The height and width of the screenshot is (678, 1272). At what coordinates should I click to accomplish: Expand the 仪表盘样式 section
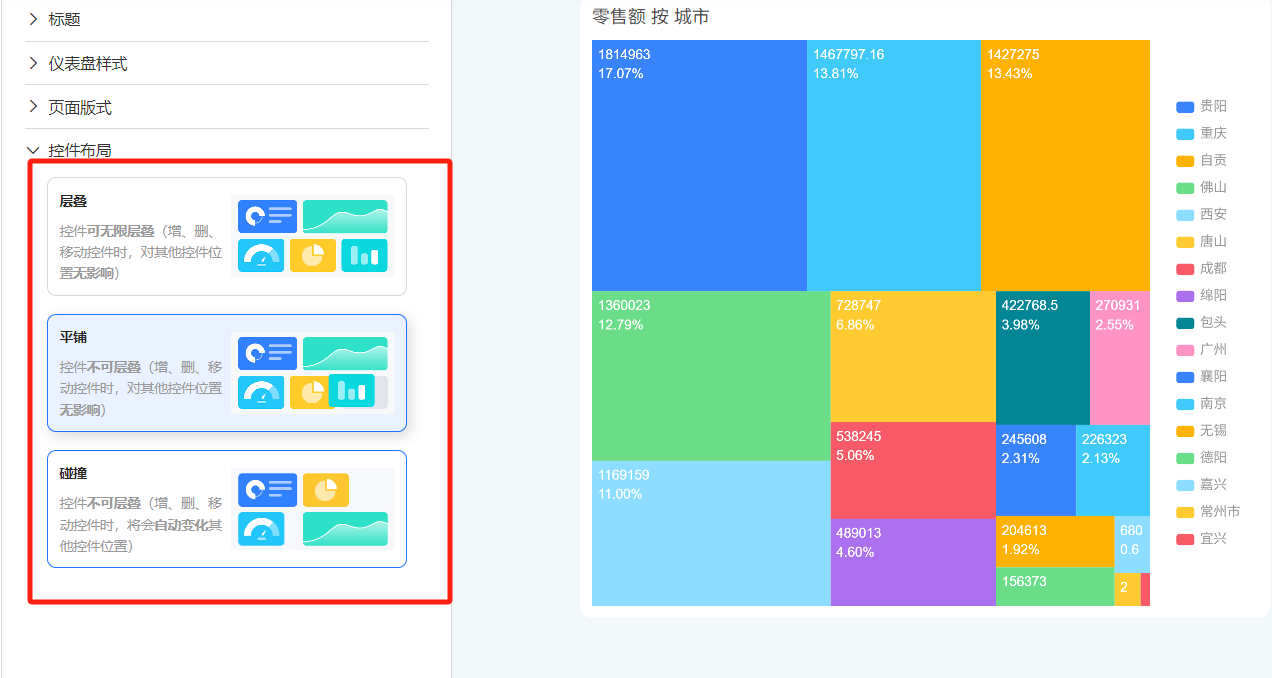(87, 63)
